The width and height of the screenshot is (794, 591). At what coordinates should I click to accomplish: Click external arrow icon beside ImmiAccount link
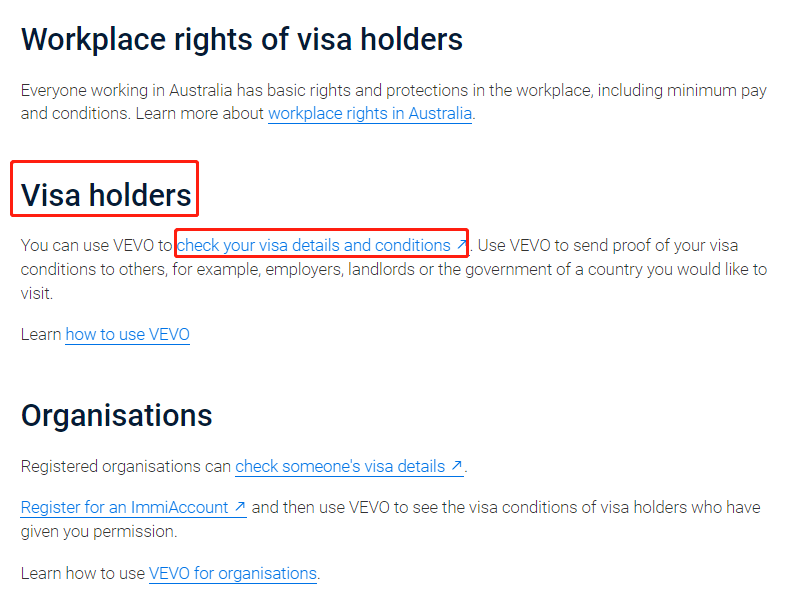click(x=240, y=506)
